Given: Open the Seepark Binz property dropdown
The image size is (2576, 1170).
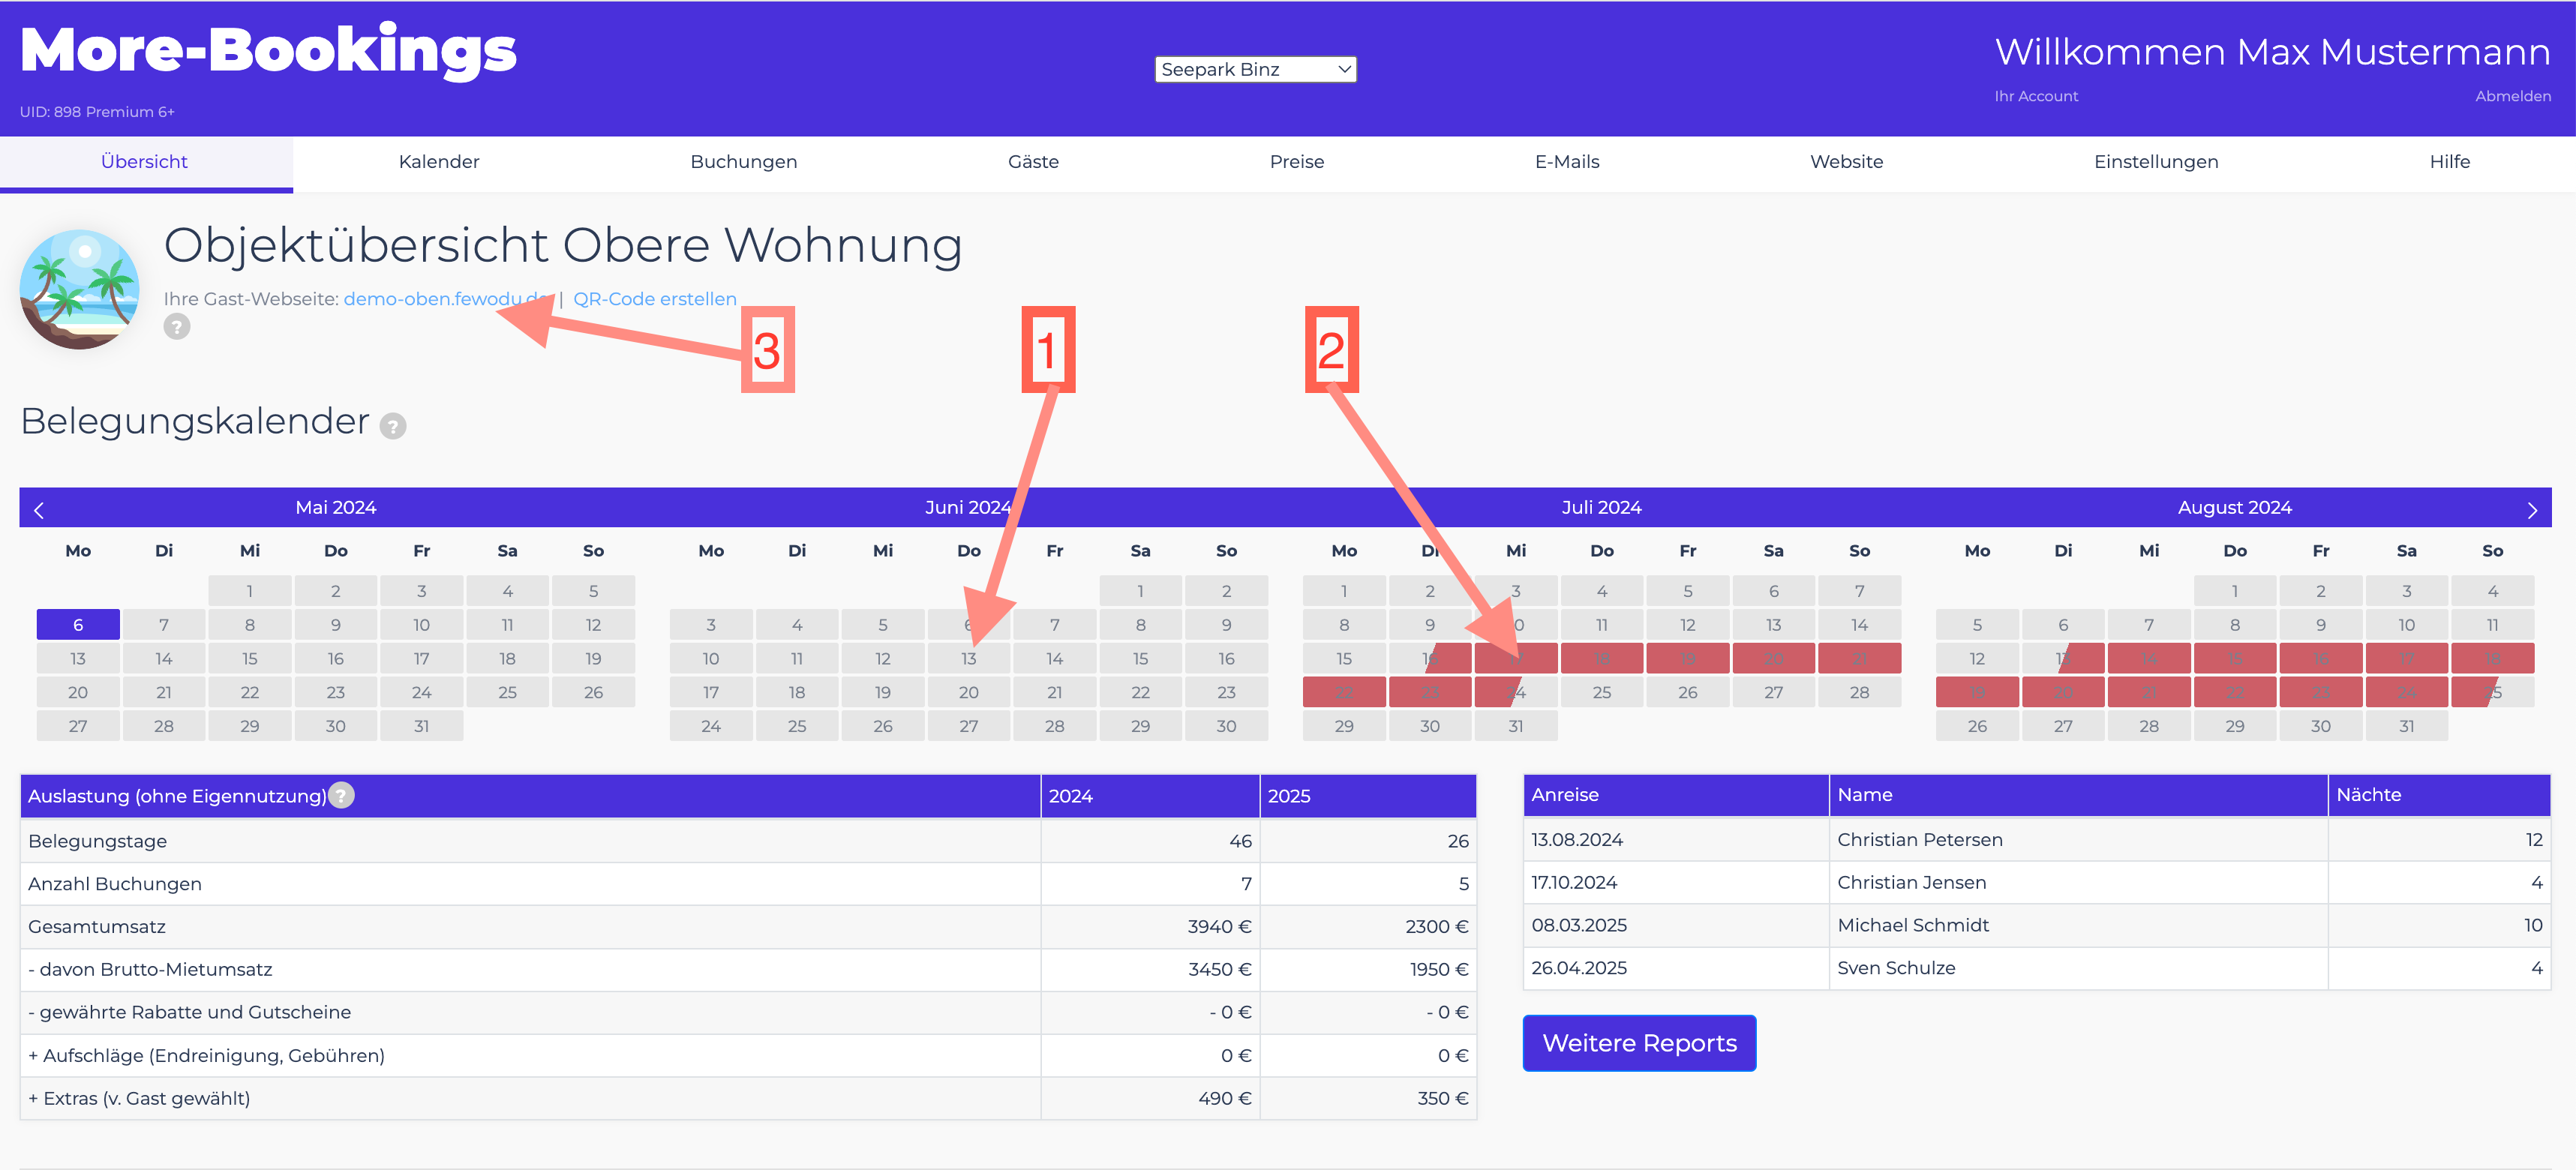Looking at the screenshot, I should point(1255,69).
